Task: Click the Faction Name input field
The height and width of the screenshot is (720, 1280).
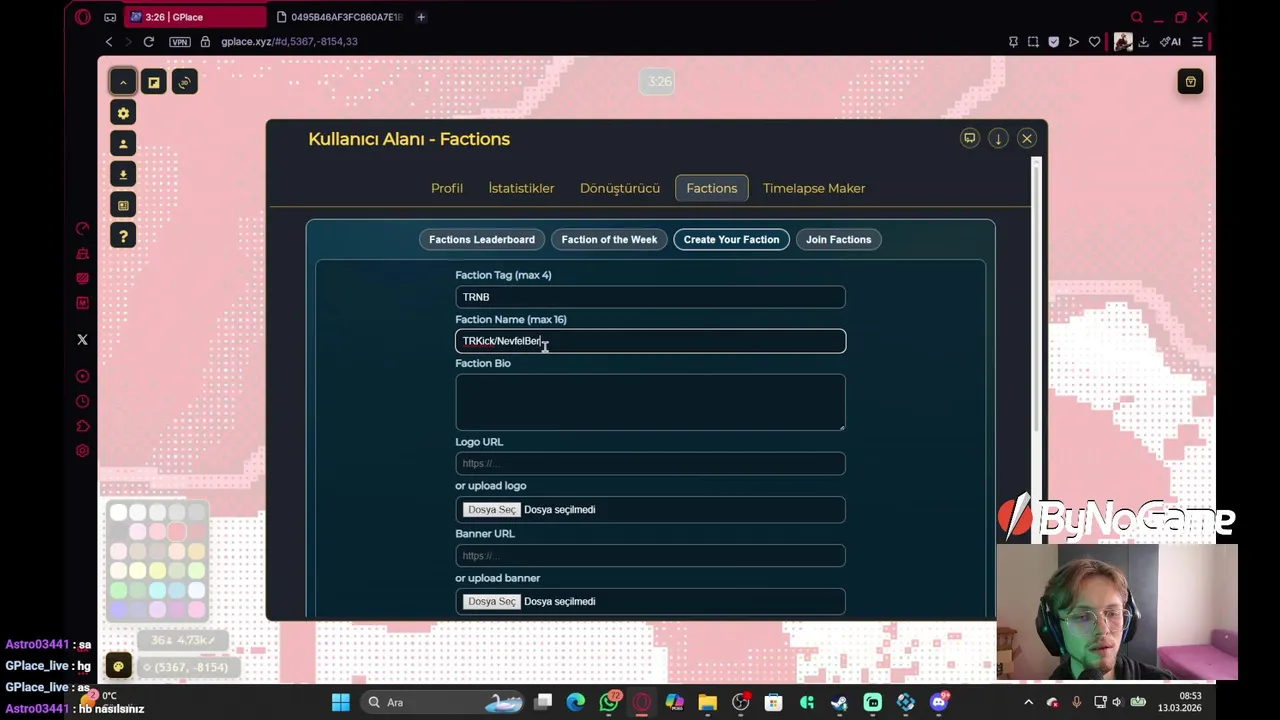Action: point(650,341)
